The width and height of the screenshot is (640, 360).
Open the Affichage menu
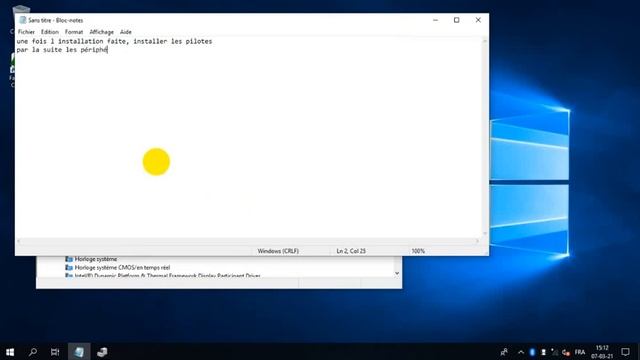coord(102,32)
